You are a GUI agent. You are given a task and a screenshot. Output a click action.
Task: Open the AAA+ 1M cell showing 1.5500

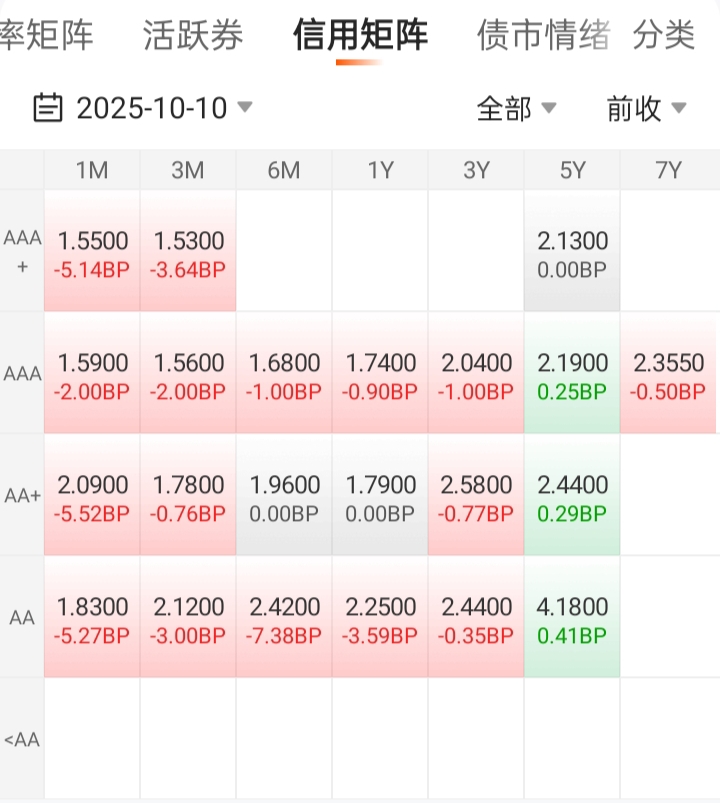click(92, 252)
